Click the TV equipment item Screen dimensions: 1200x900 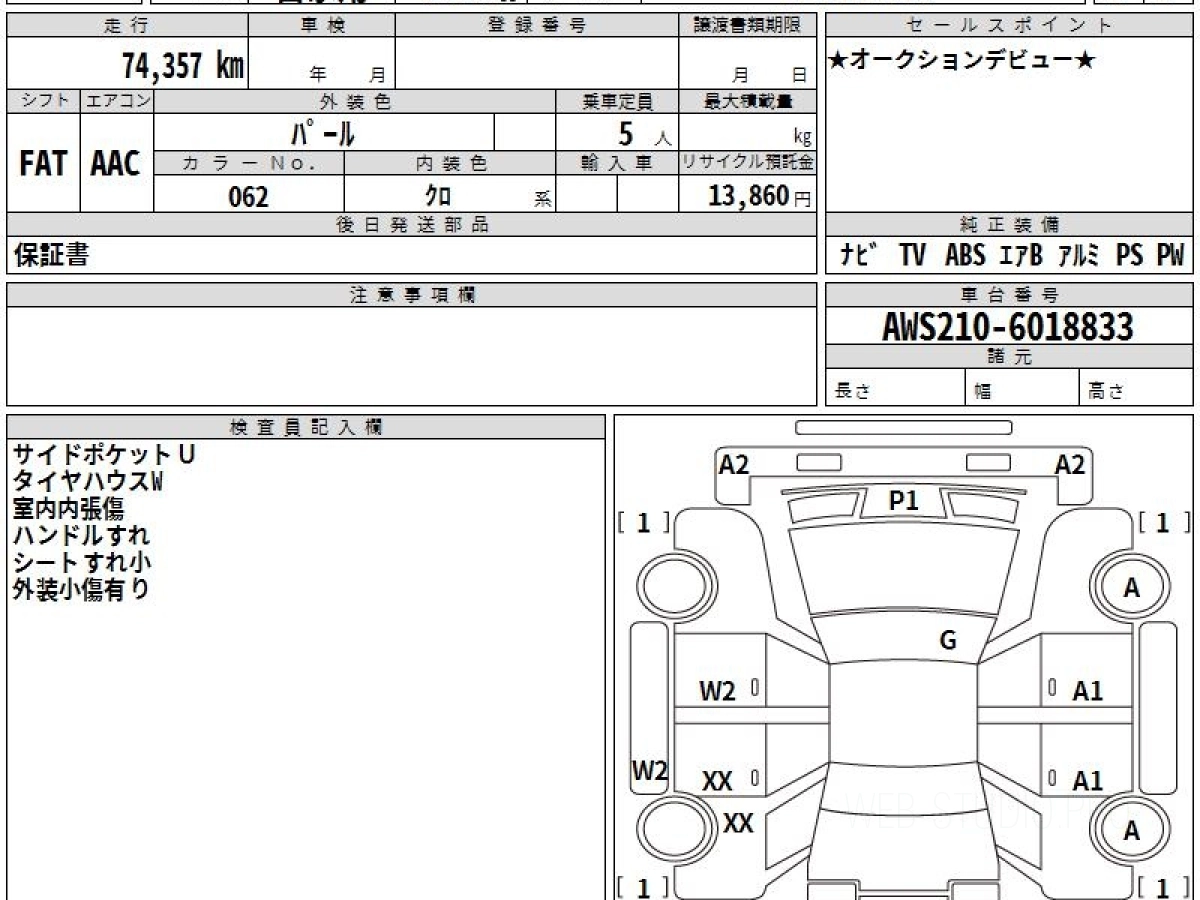(x=912, y=255)
